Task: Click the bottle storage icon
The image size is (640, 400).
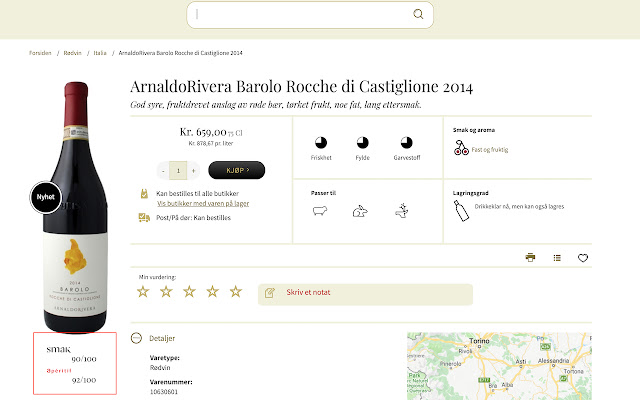Action: (x=461, y=211)
